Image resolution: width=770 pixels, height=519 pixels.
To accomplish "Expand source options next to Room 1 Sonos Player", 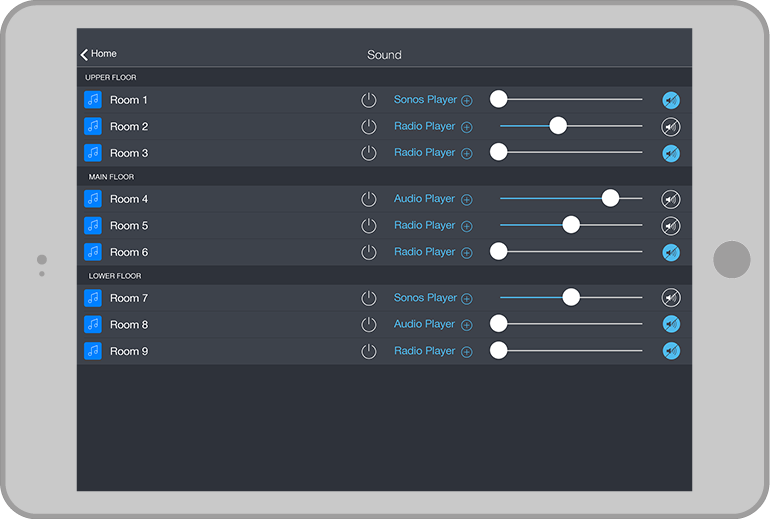I will (x=467, y=101).
